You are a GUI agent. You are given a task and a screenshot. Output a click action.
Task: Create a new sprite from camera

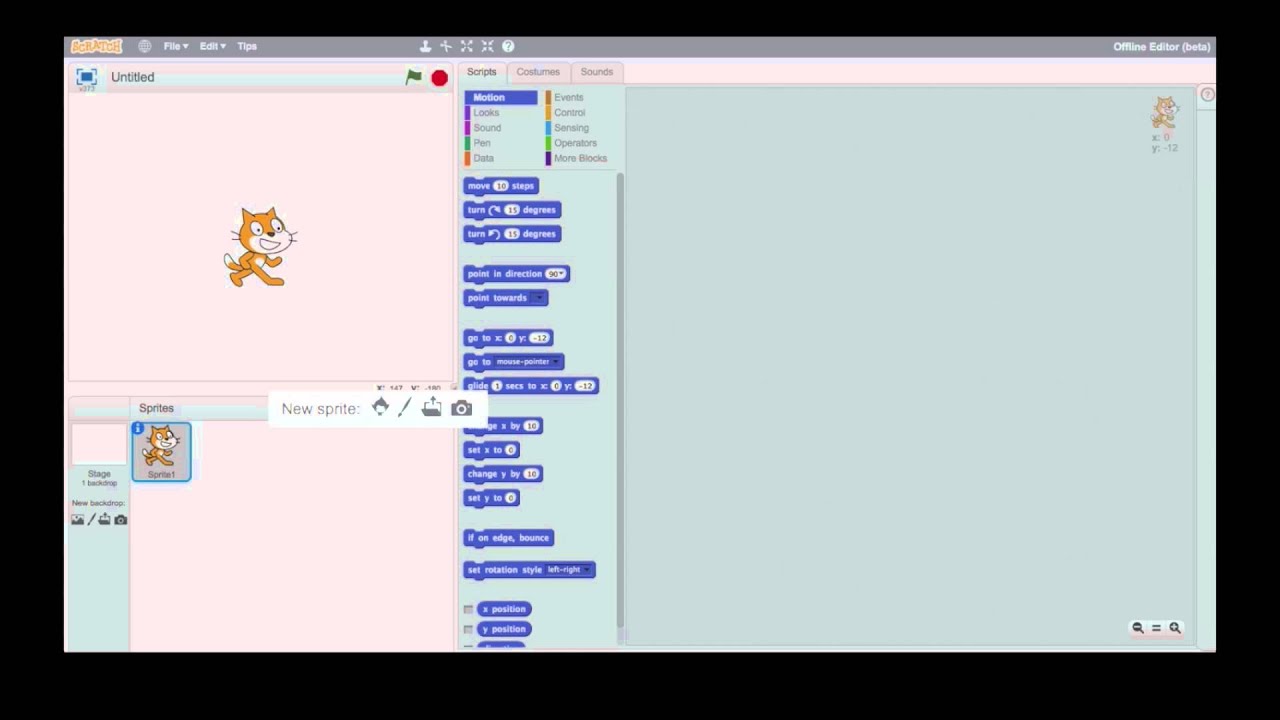(461, 408)
